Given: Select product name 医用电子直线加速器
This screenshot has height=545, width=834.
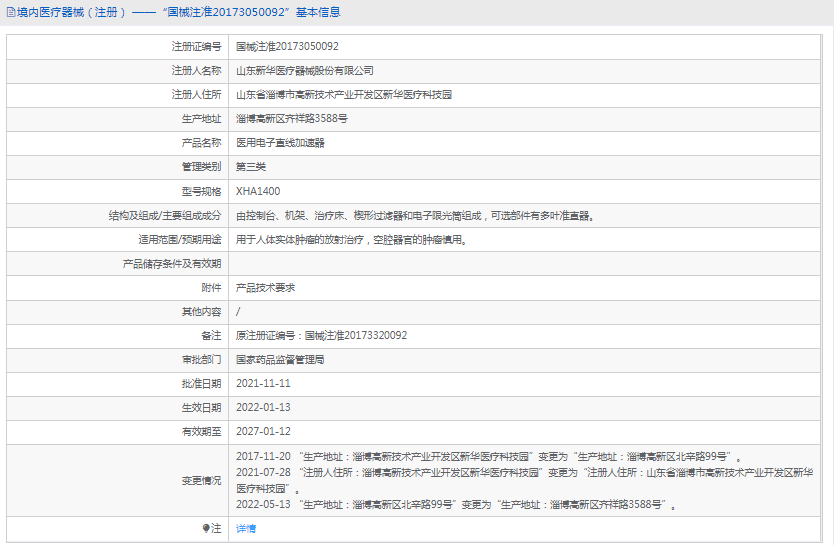Looking at the screenshot, I should coord(280,143).
